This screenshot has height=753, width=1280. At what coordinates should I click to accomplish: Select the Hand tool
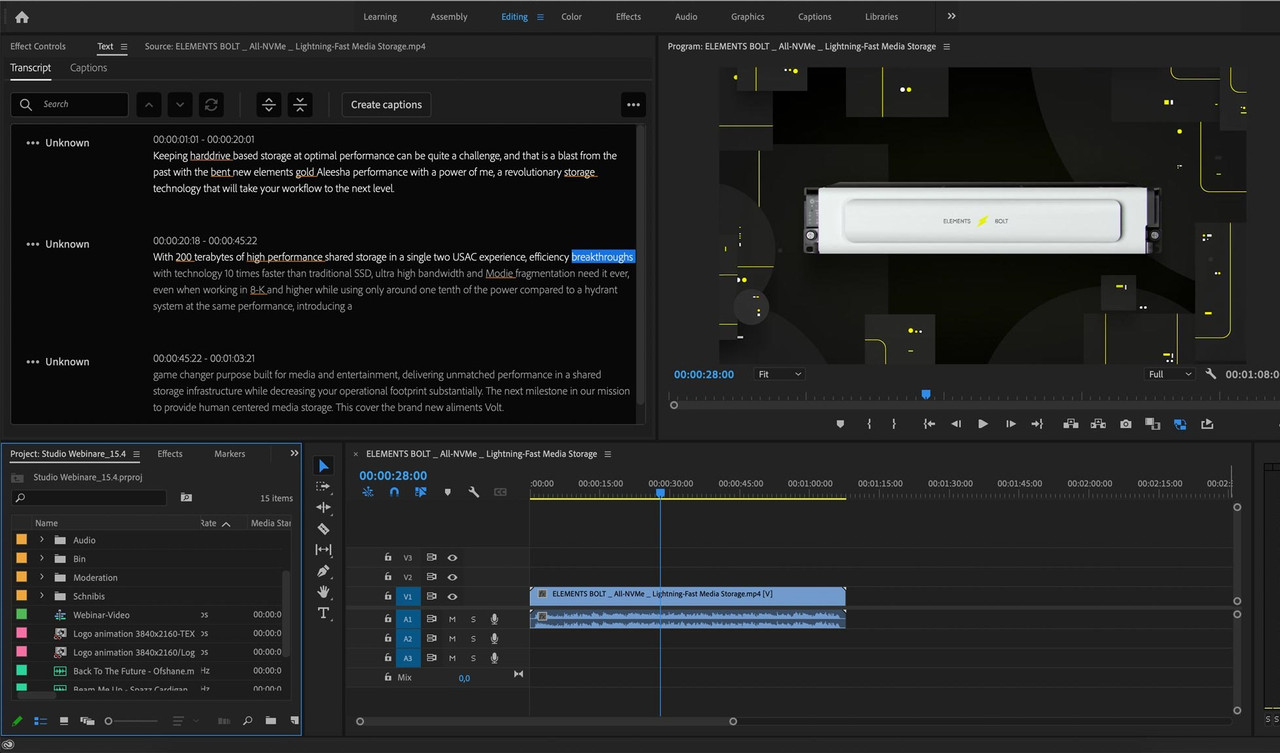[323, 592]
